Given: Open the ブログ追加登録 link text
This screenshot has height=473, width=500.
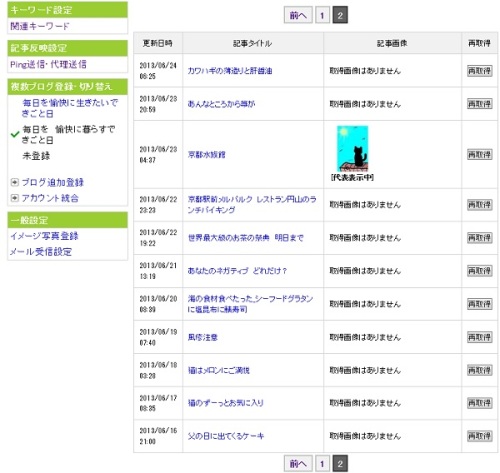Looking at the screenshot, I should (x=53, y=182).
